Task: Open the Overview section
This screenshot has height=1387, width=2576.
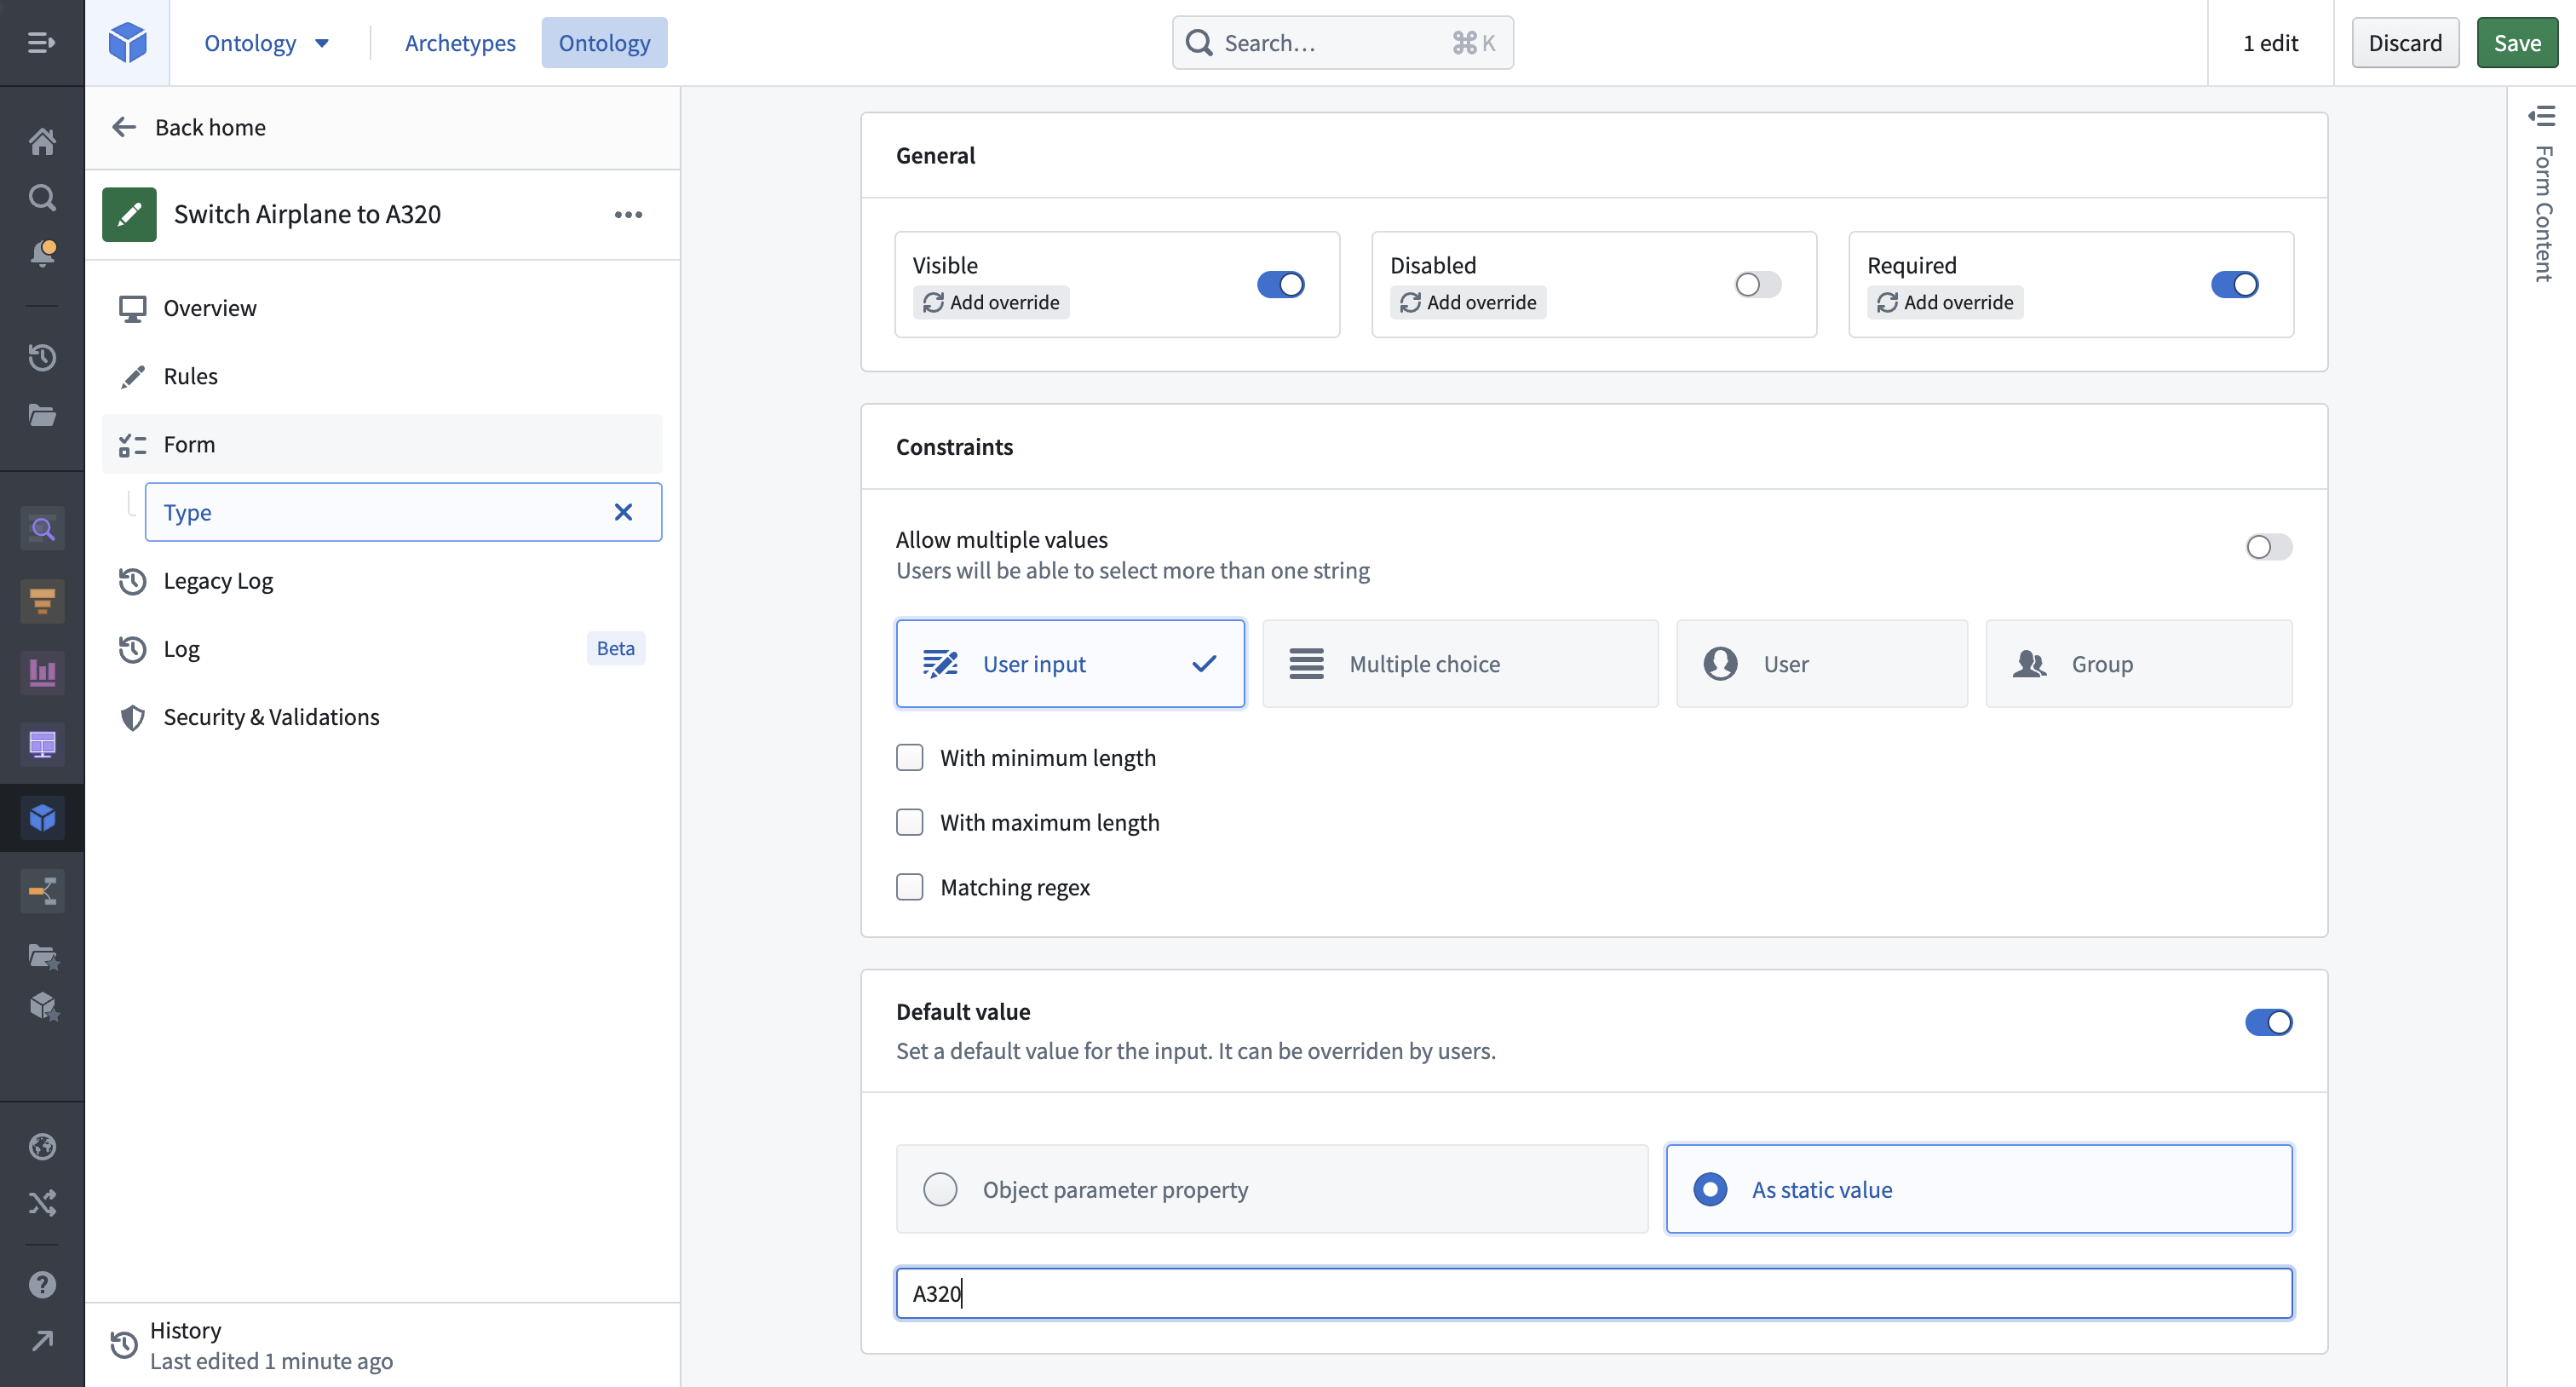Action: click(x=382, y=308)
